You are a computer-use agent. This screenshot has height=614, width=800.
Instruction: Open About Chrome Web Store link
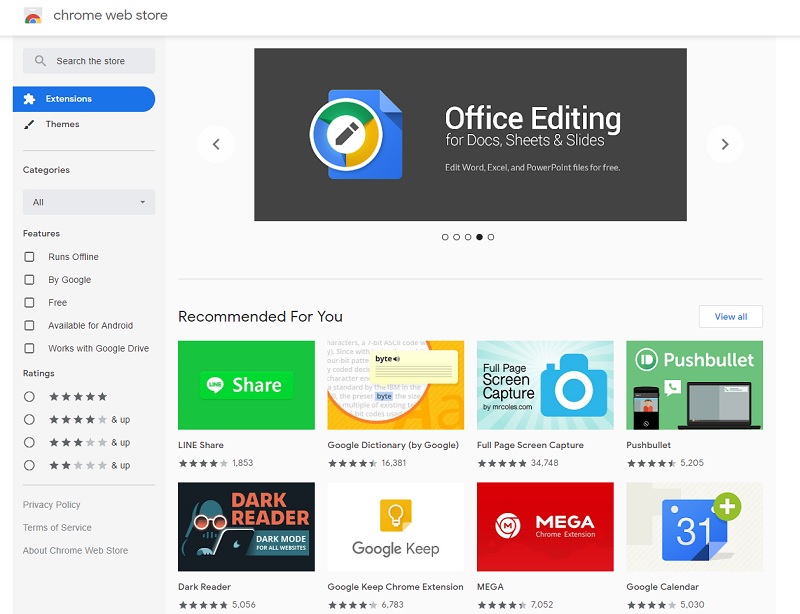tap(76, 551)
